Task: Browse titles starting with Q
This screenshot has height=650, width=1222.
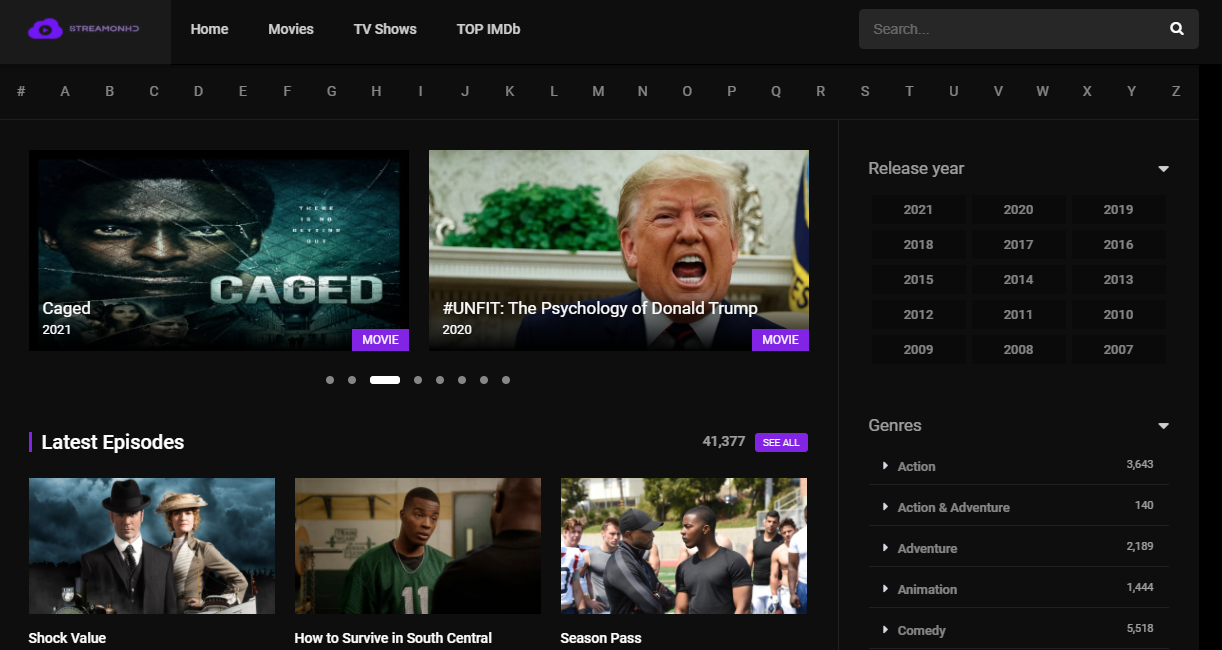Action: [x=775, y=91]
